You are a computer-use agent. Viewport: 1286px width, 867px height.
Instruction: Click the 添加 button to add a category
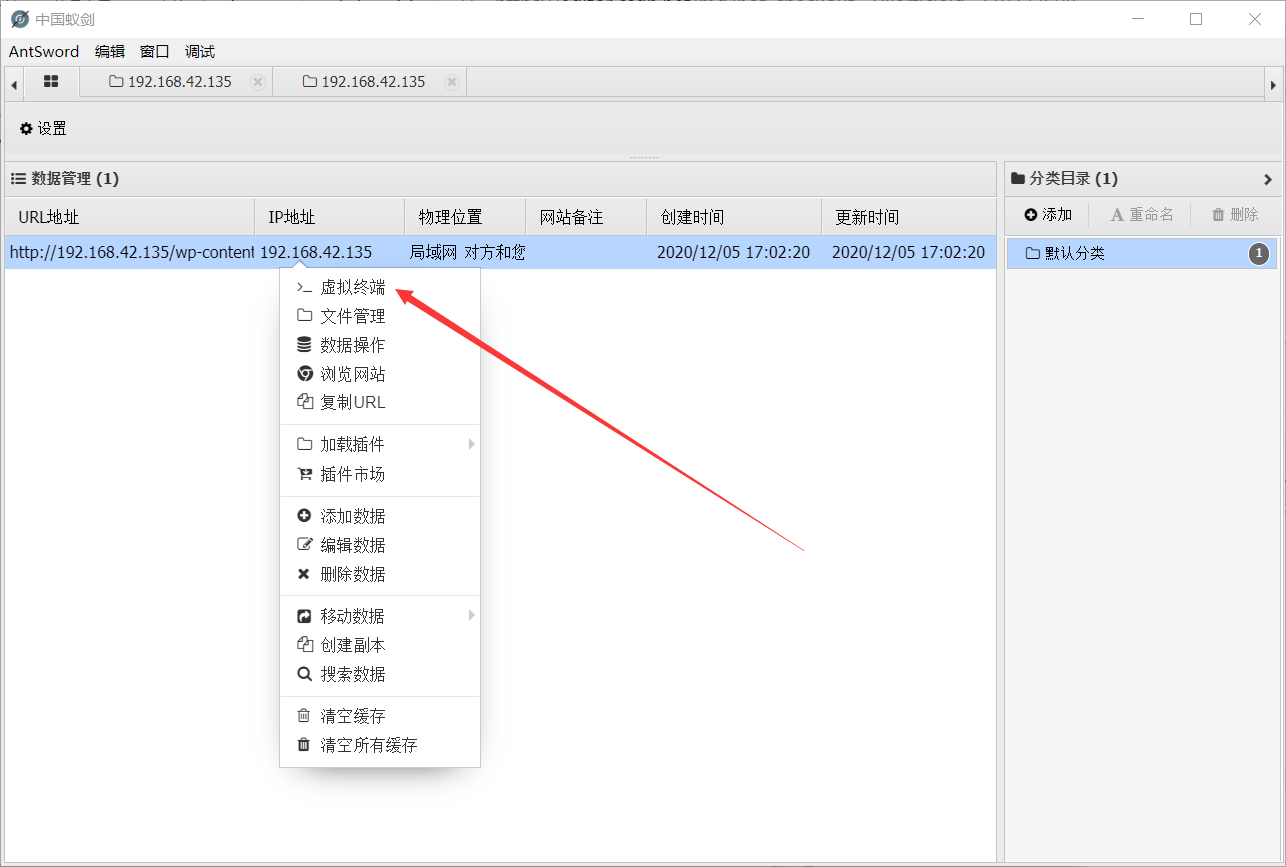tap(1047, 213)
